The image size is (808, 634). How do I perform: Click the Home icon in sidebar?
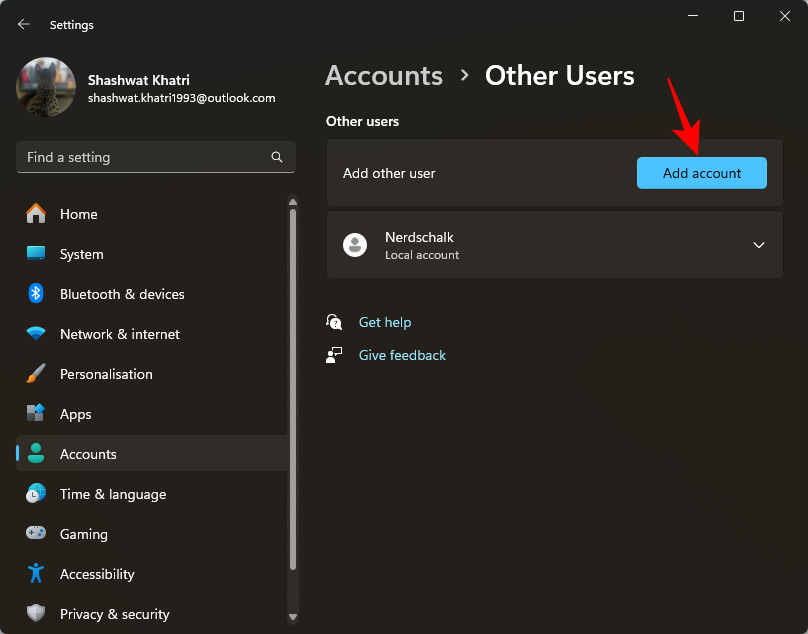click(x=36, y=214)
